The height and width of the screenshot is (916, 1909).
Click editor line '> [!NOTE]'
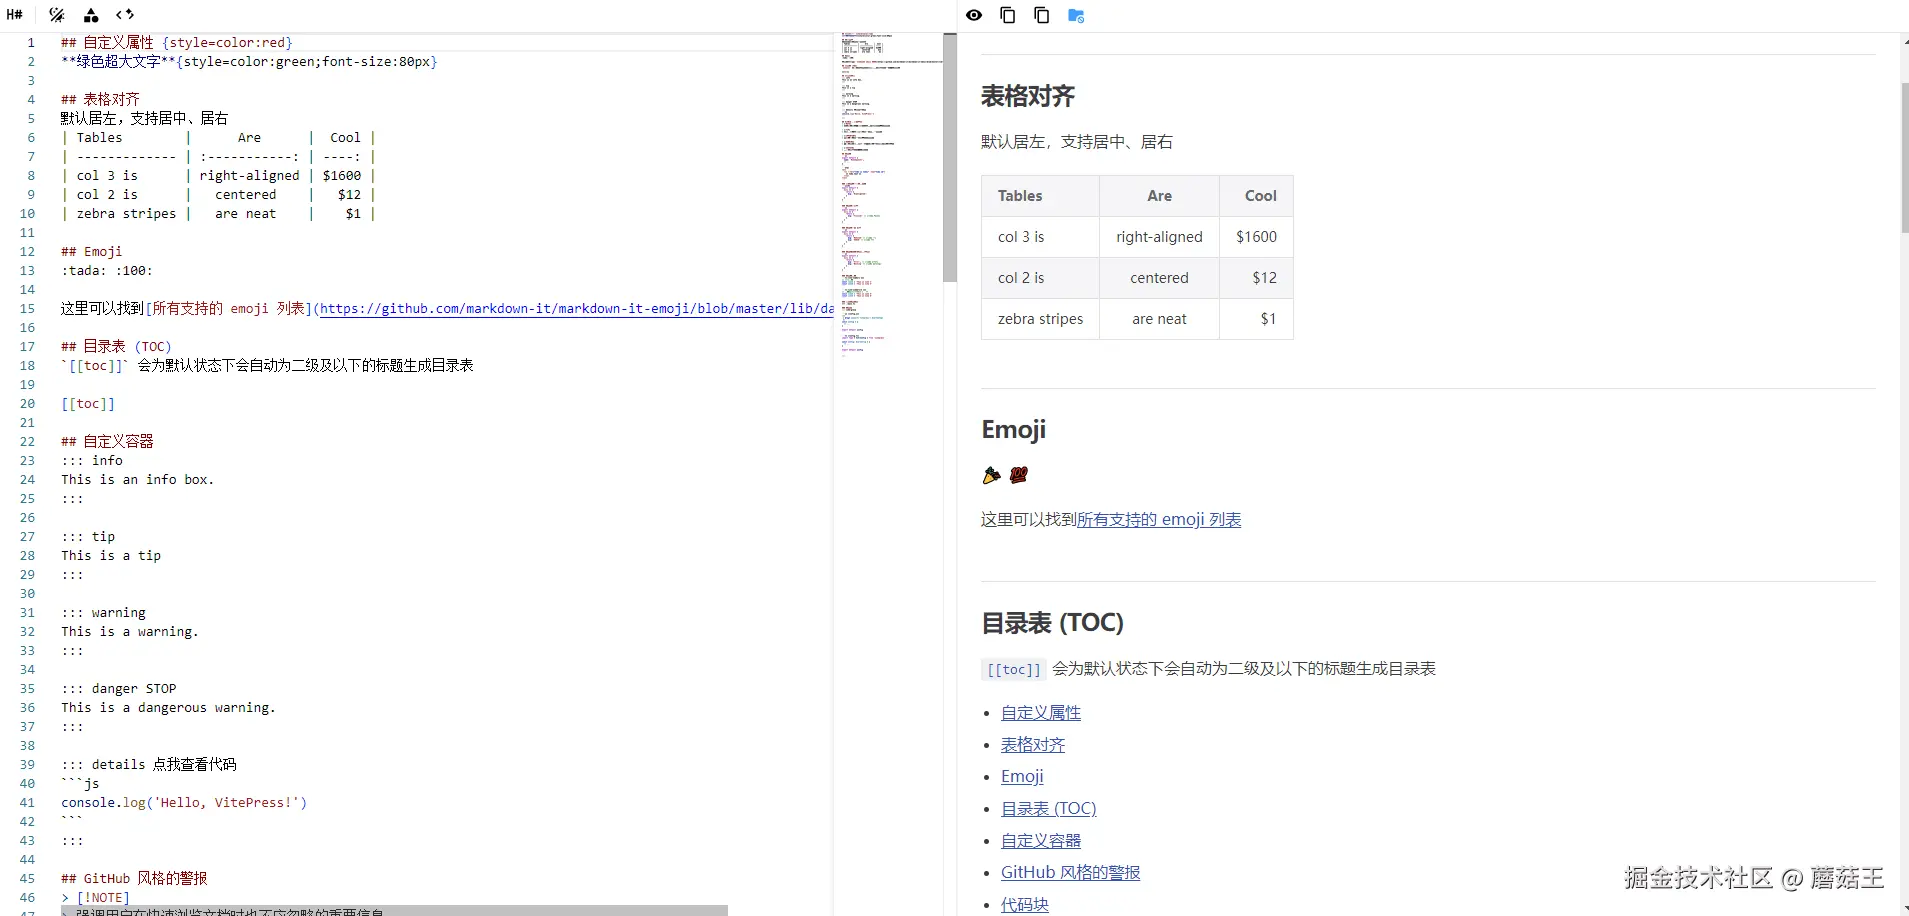(x=95, y=898)
